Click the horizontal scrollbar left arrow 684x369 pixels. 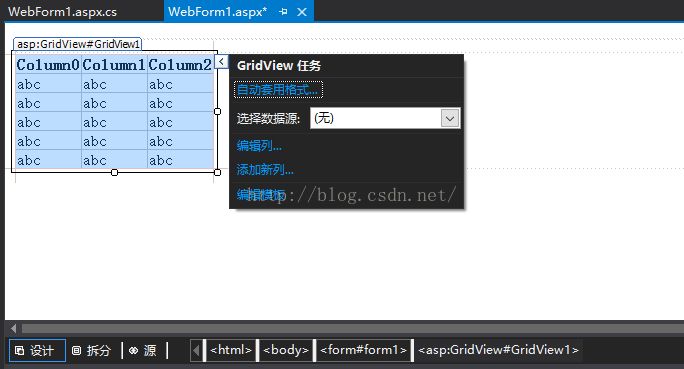pyautogui.click(x=14, y=328)
